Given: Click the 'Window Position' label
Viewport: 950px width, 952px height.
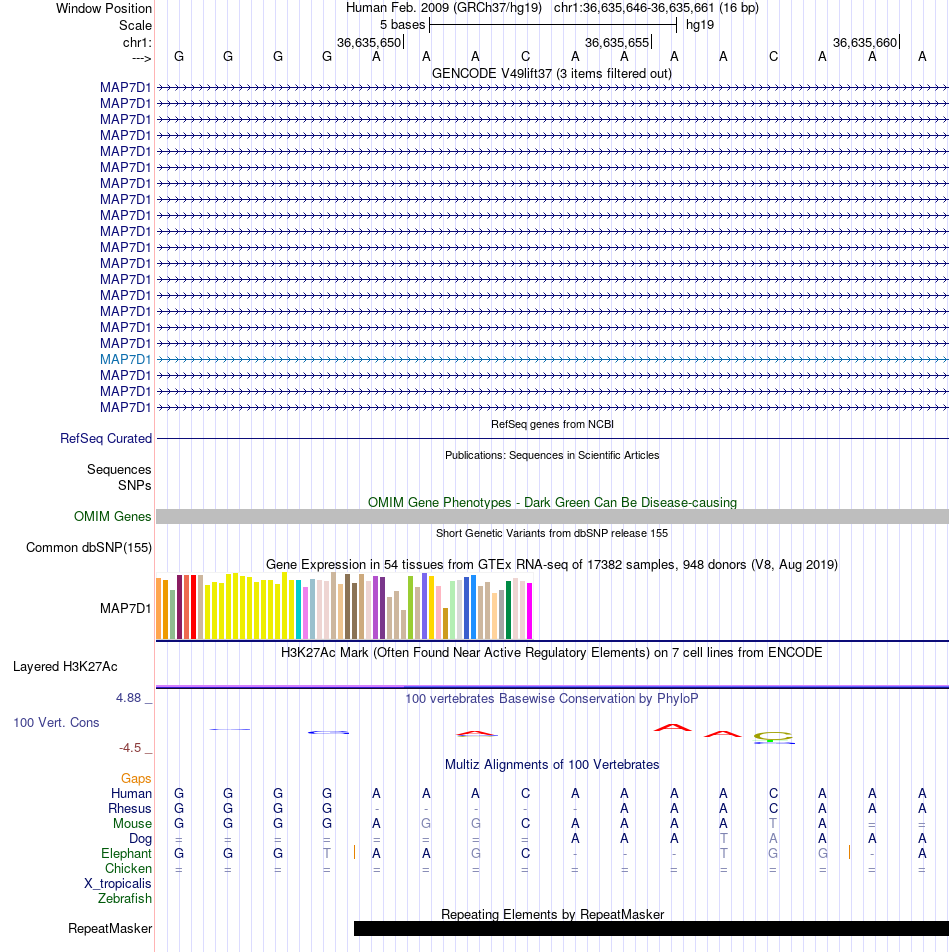Looking at the screenshot, I should (104, 8).
